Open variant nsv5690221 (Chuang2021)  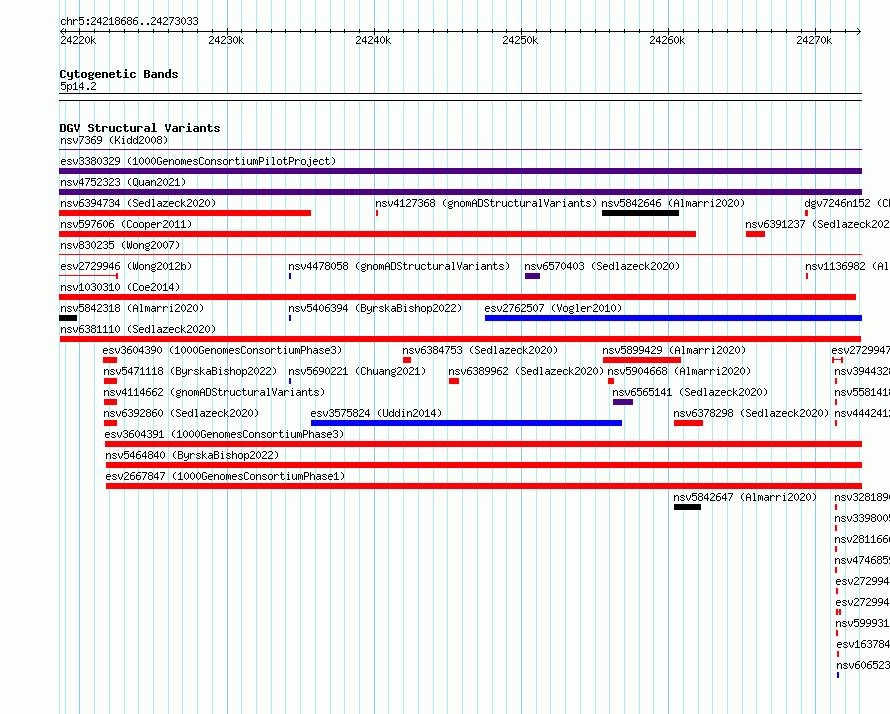[357, 371]
